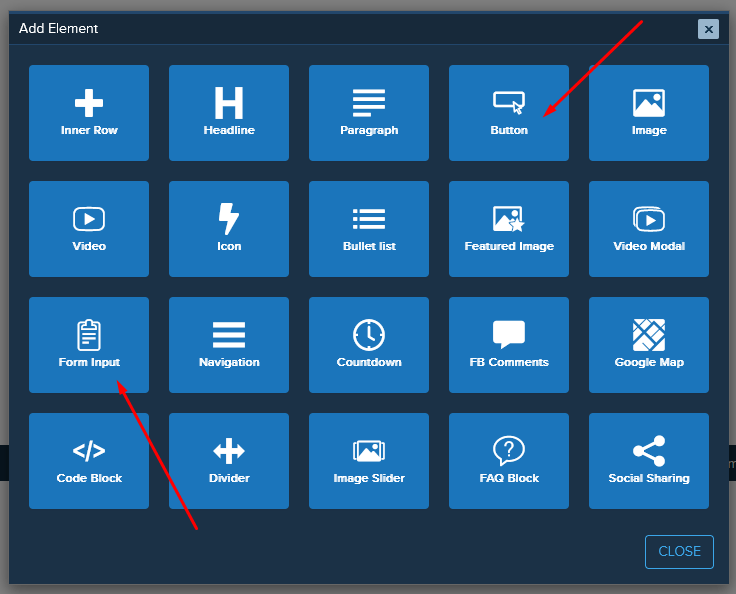Screen dimensions: 736x594
Task: Dismiss dialog with the X button
Action: tap(708, 29)
